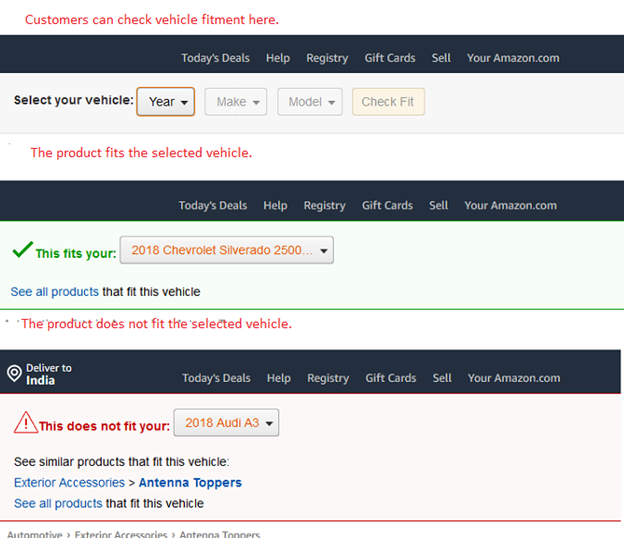
Task: Click See all products link in the does-not-fit panel
Action: tap(58, 504)
